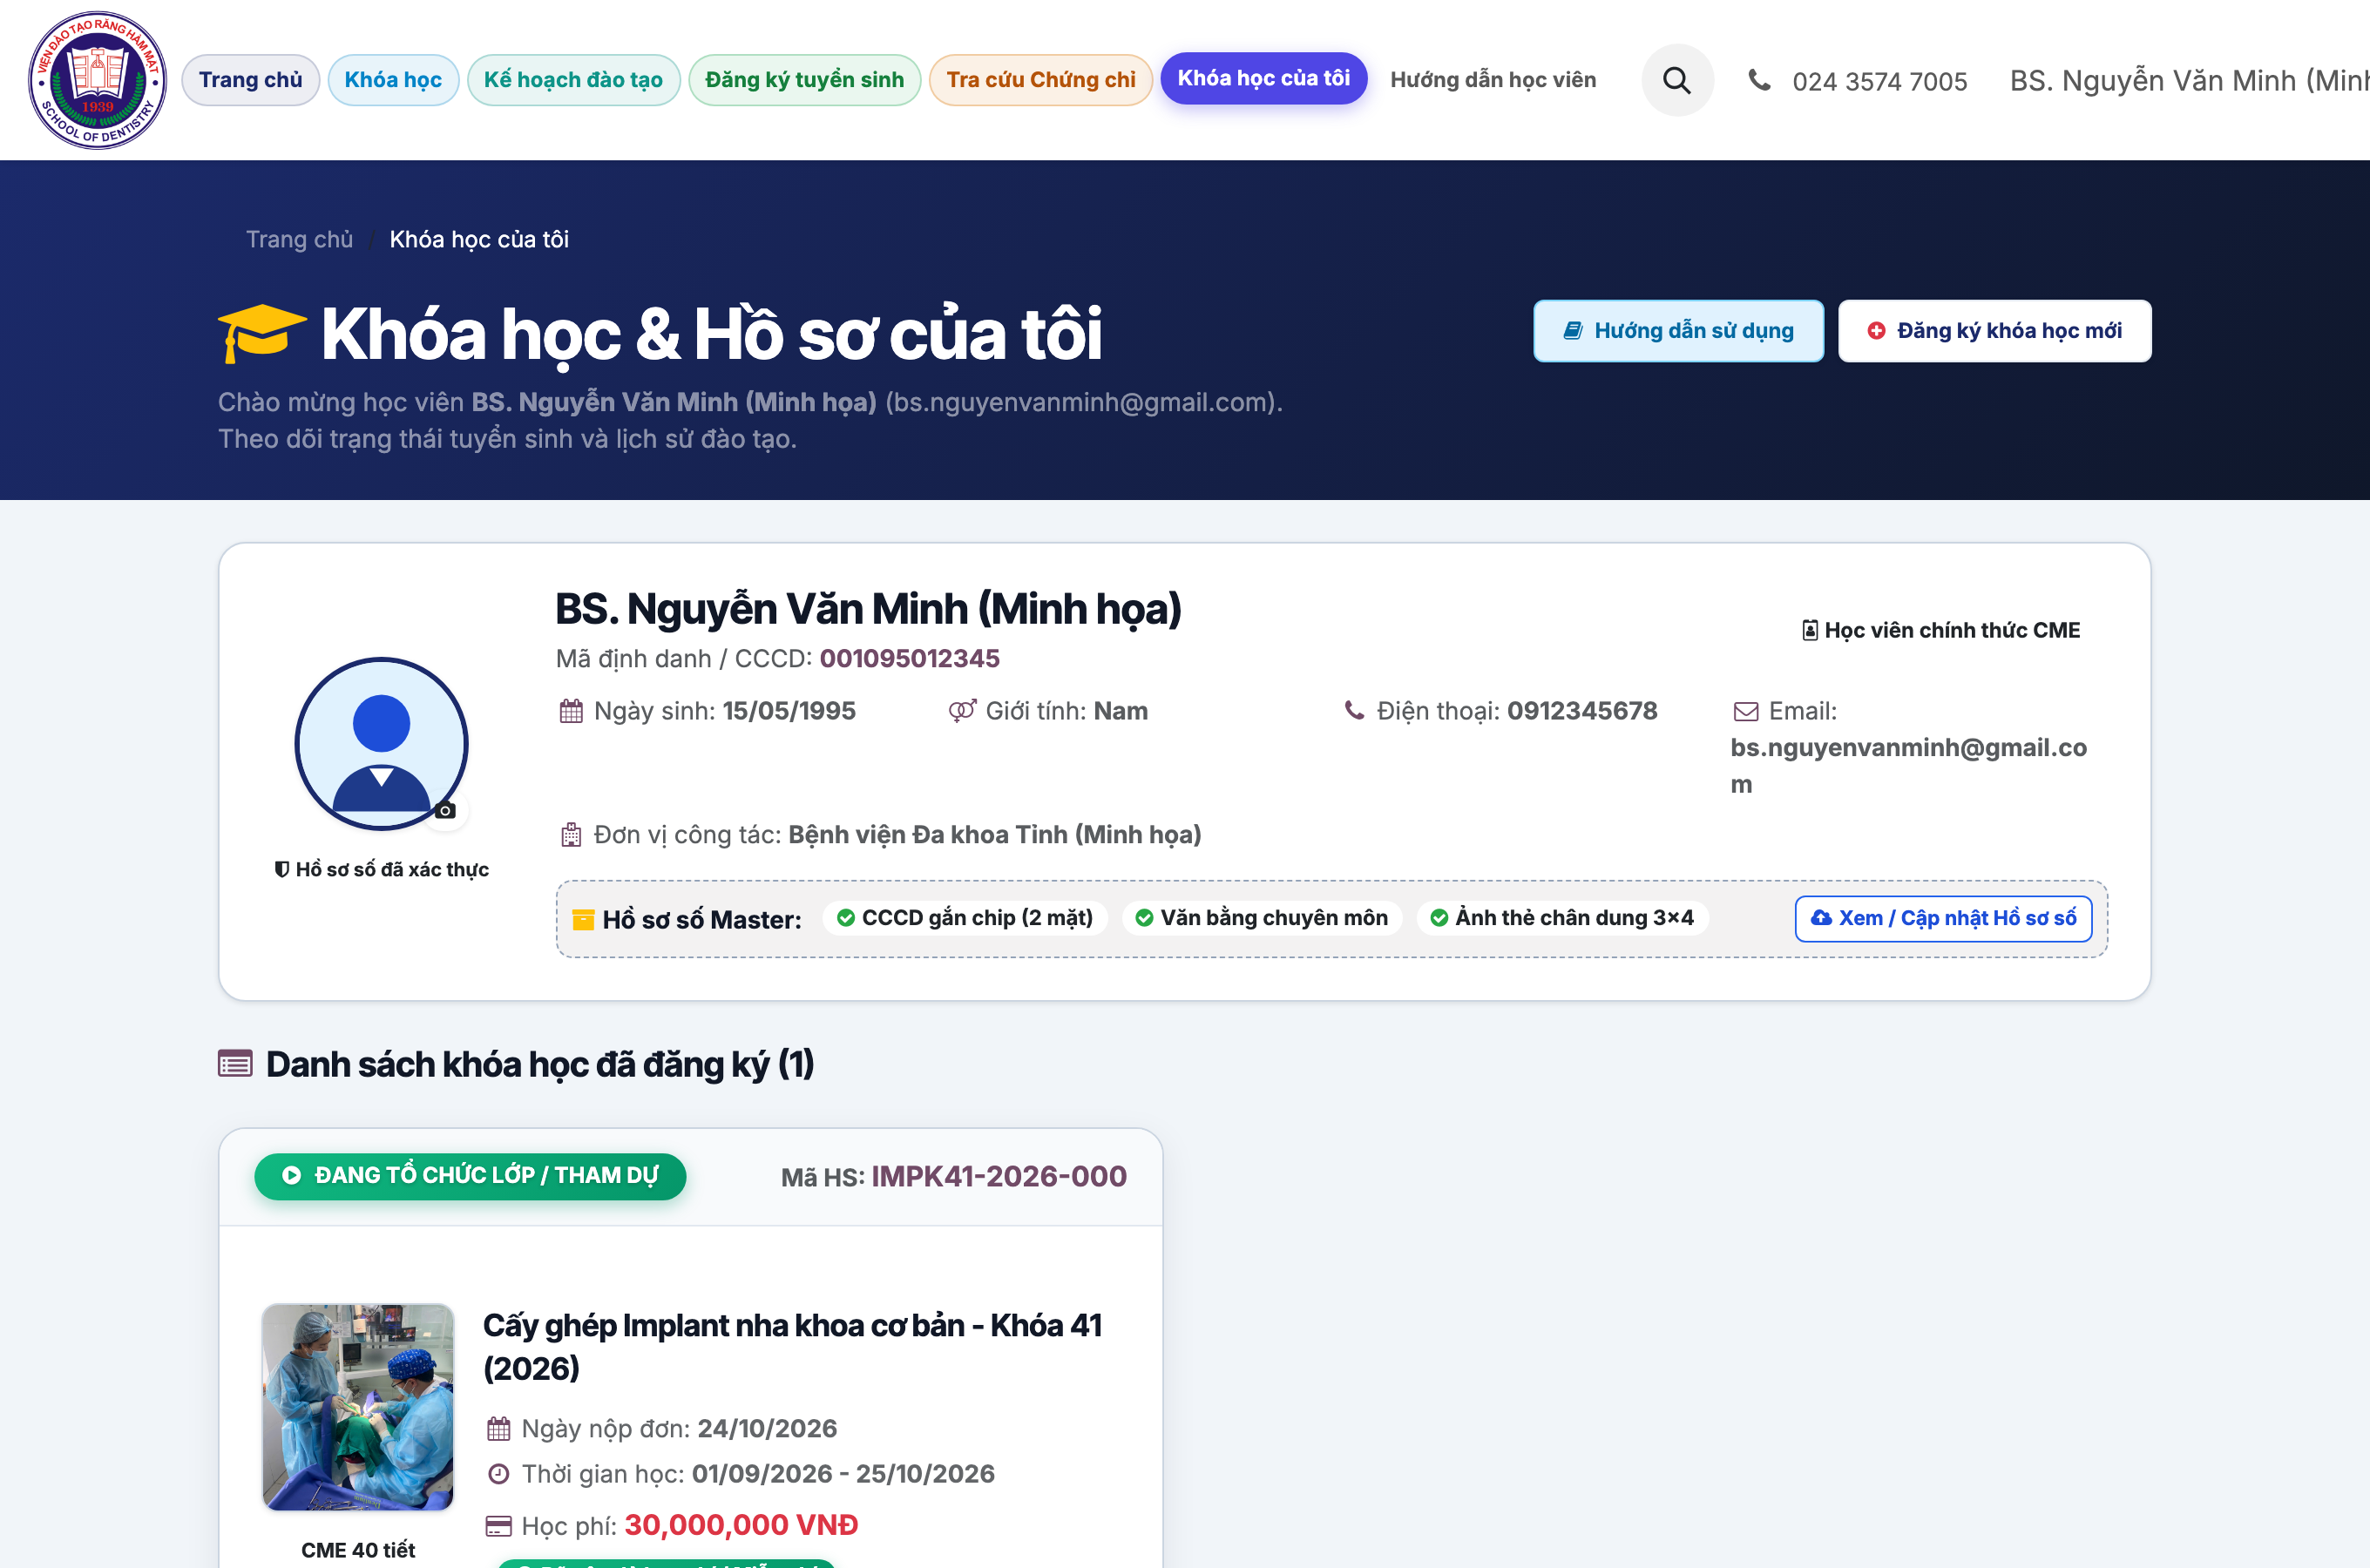Click Xem / Cập nhật Hồ sơ số button
The width and height of the screenshot is (2370, 1568).
[x=1944, y=918]
